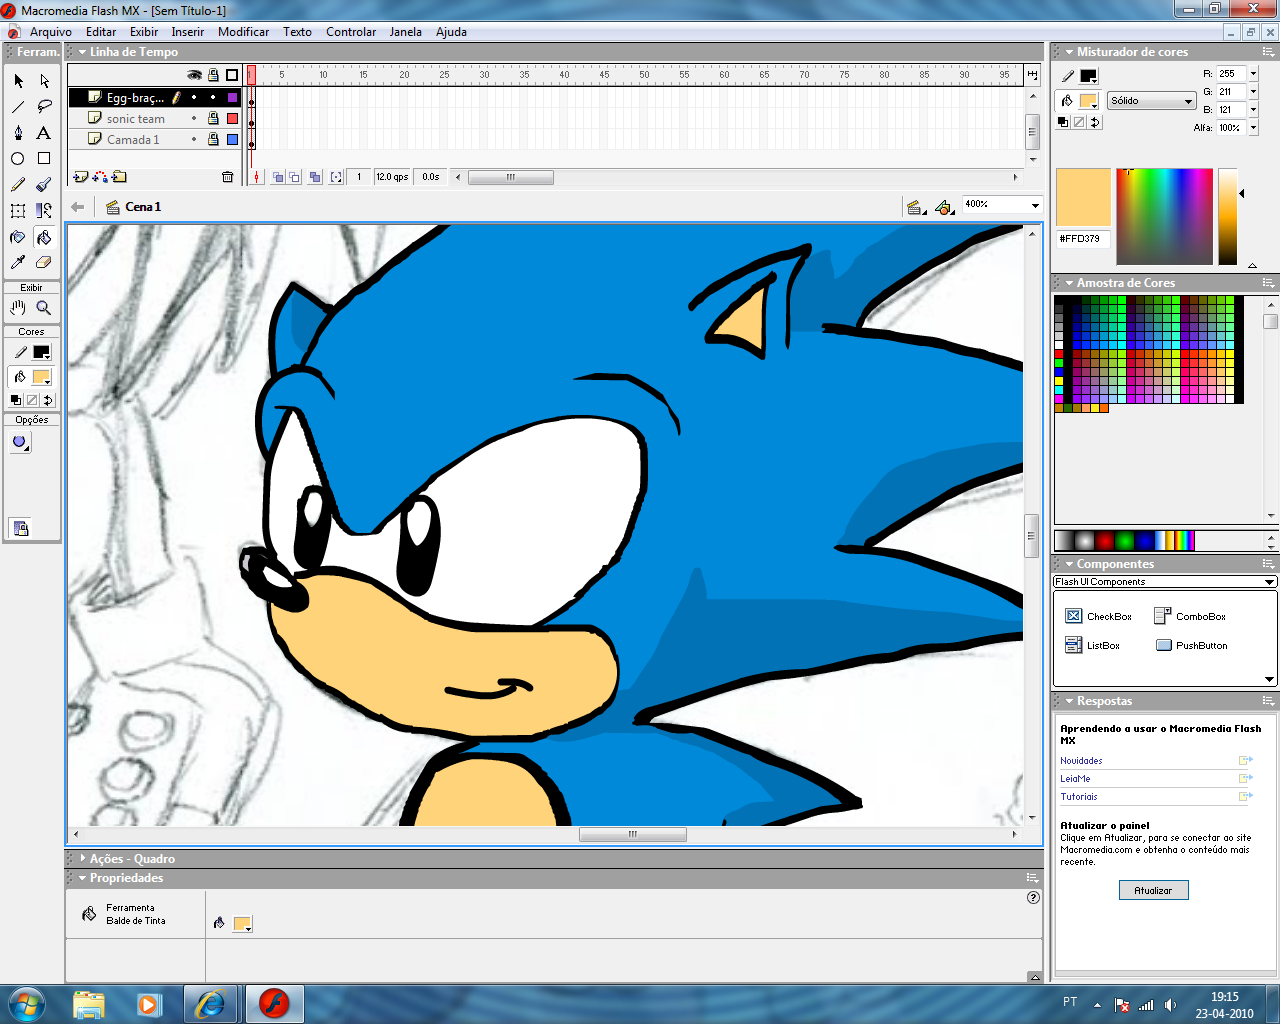Open the Inserir menu
Viewport: 1280px width, 1024px height.
187,32
